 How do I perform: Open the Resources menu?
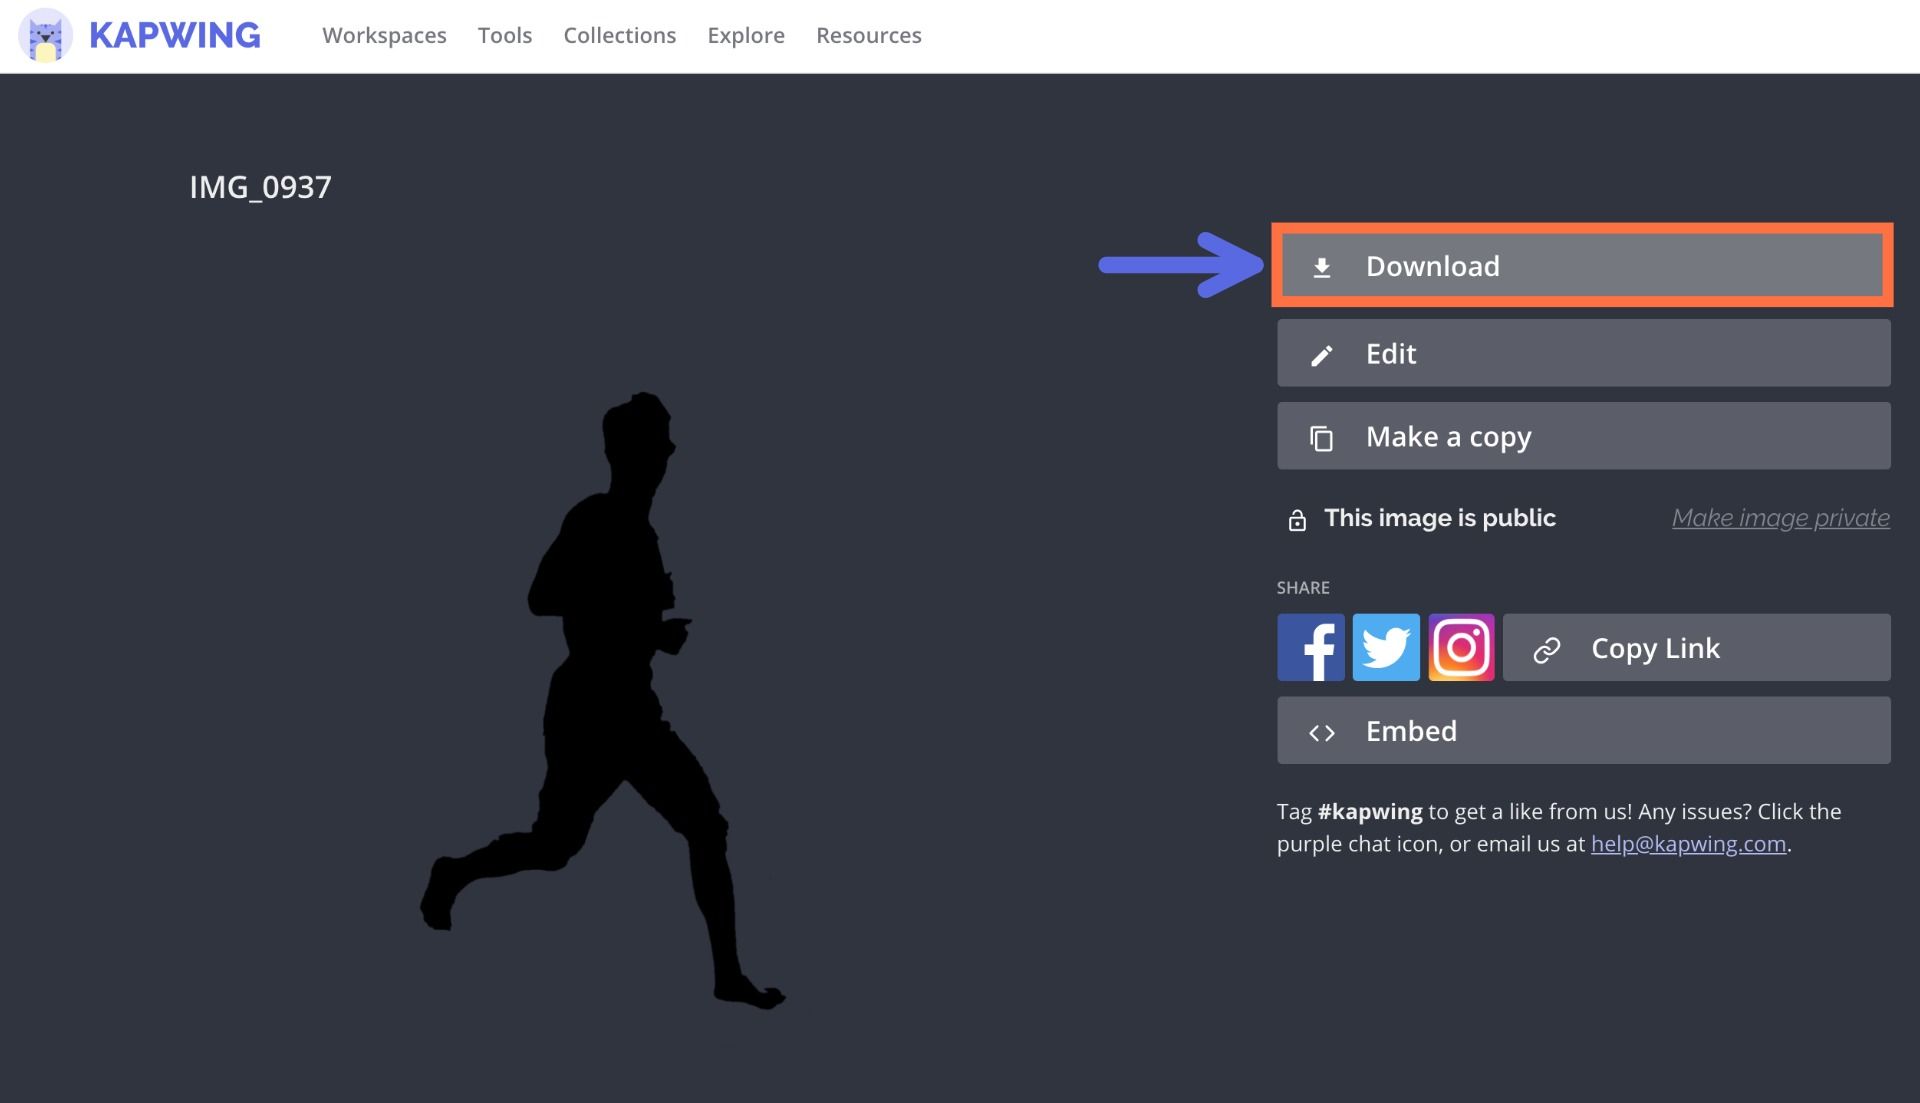[x=868, y=36]
